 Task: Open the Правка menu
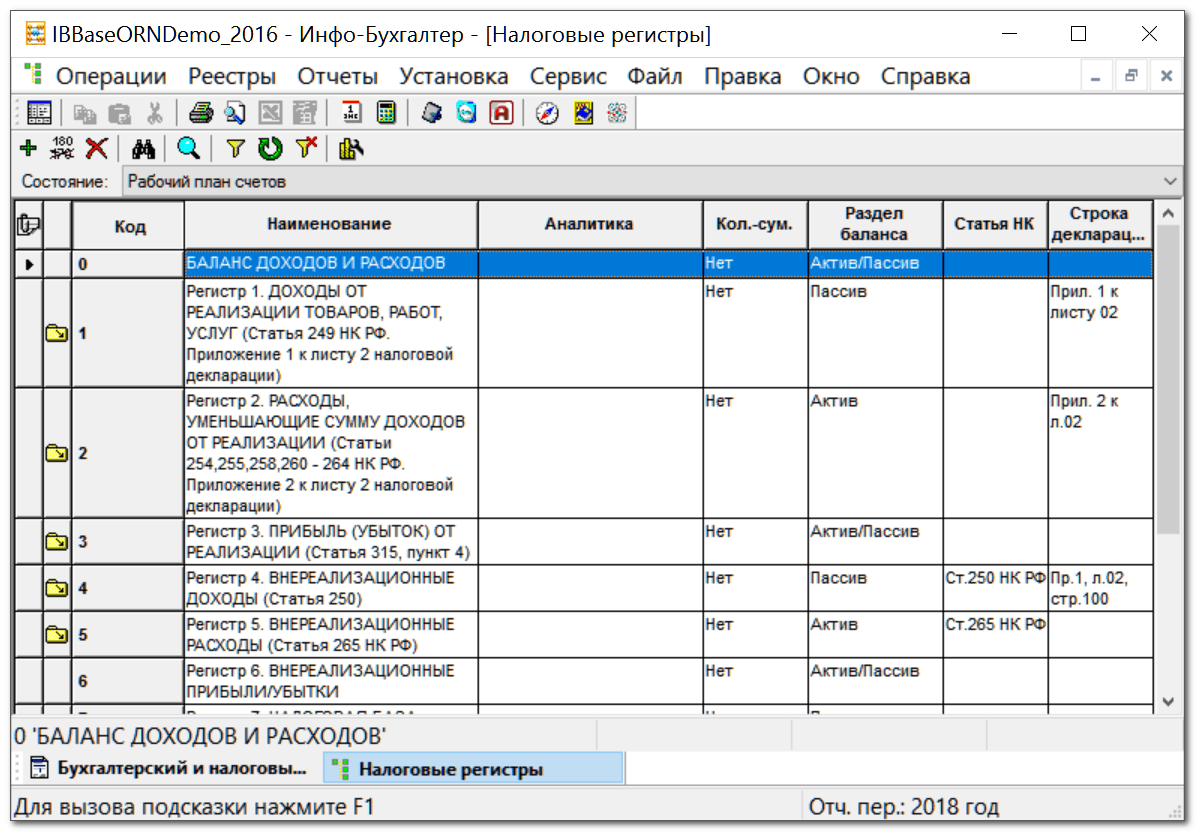pyautogui.click(x=743, y=76)
